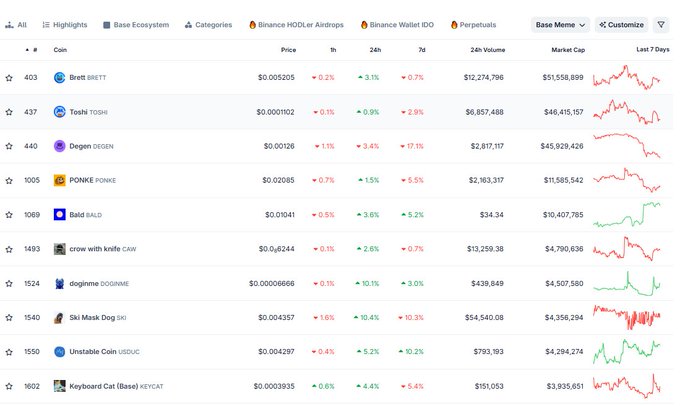680x406 pixels.
Task: Star Keyboard Cat (Base) row
Action: coord(9,386)
